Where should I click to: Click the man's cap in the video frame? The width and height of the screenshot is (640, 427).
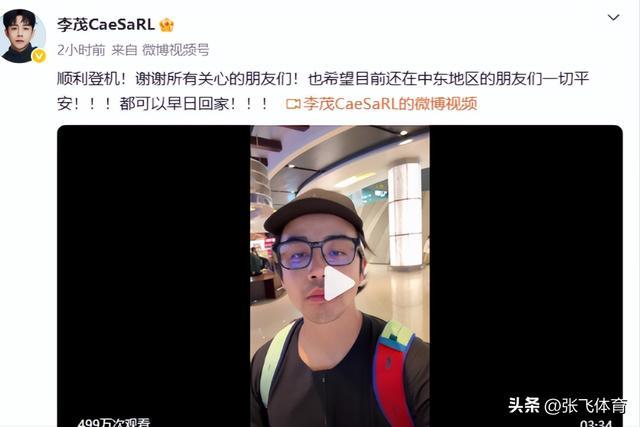(x=313, y=211)
